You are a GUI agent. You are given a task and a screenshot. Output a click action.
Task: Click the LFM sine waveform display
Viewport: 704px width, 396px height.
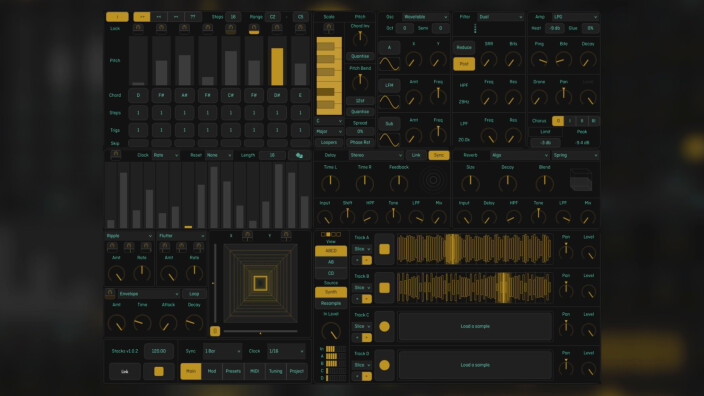point(389,102)
